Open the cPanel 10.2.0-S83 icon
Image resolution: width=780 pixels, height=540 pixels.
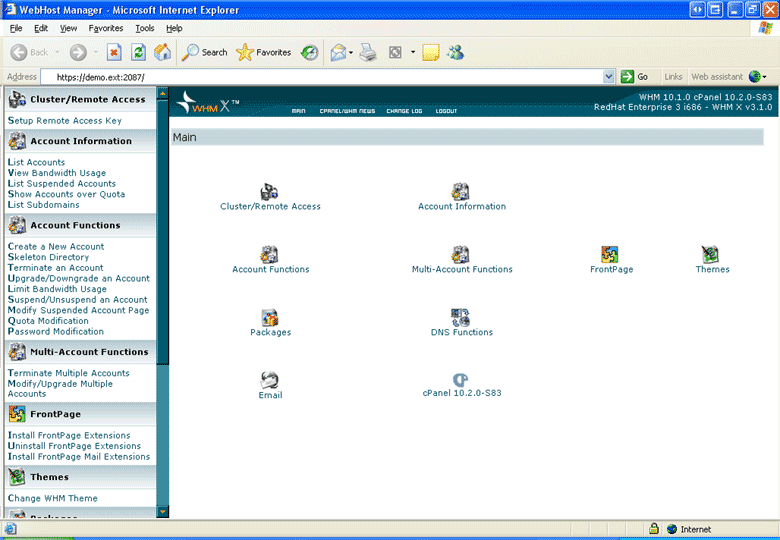[461, 380]
